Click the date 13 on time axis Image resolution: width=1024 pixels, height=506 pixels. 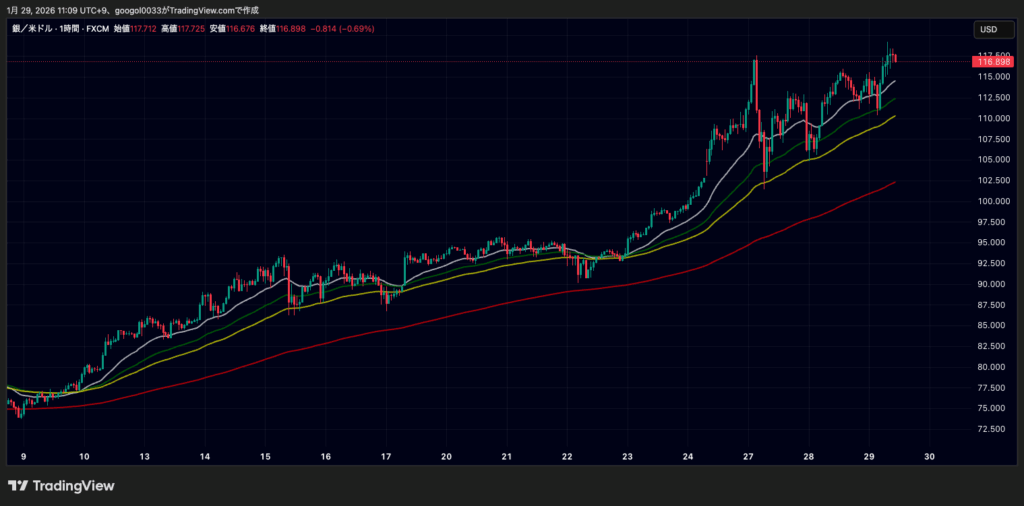tap(145, 456)
